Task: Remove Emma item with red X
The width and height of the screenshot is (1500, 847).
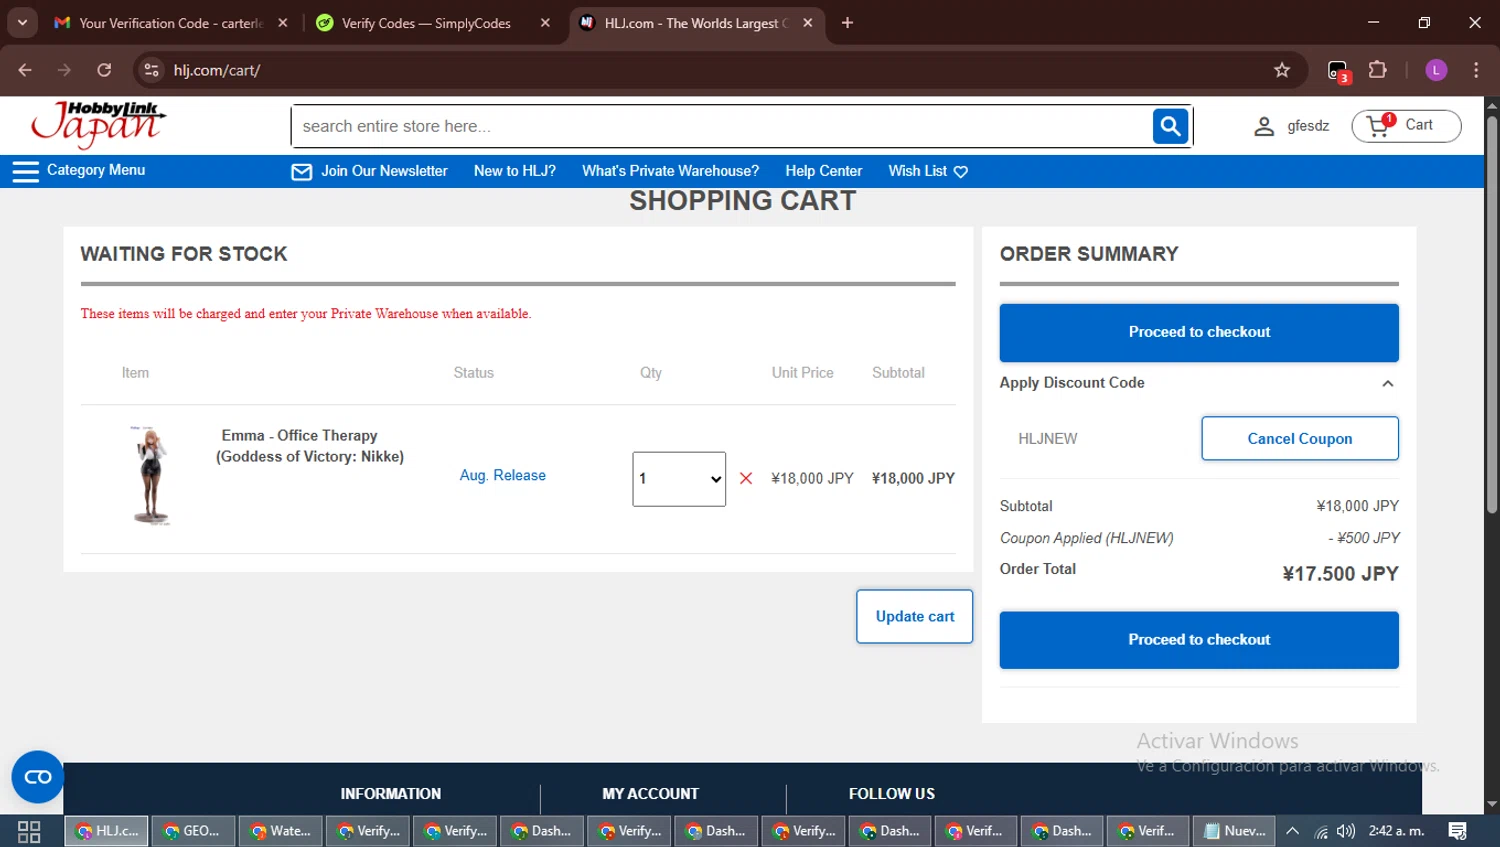Action: point(746,478)
